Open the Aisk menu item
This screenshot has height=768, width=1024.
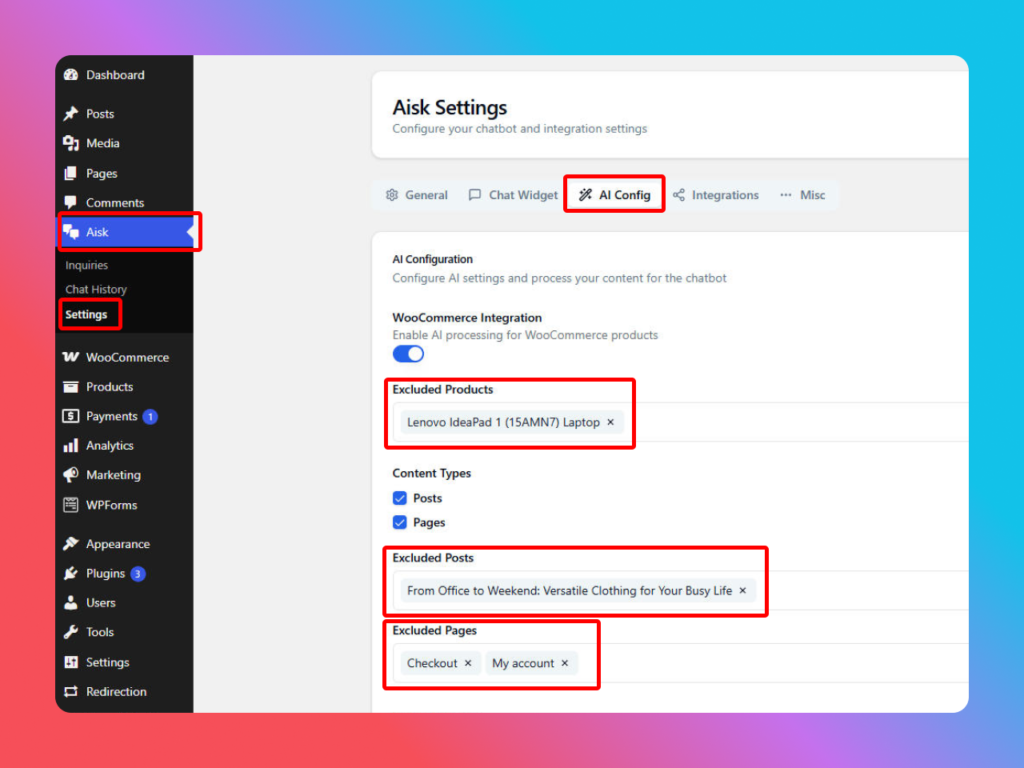(124, 232)
